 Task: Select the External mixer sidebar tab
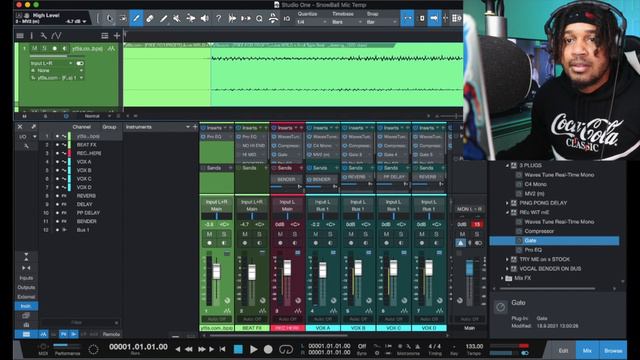(x=26, y=297)
